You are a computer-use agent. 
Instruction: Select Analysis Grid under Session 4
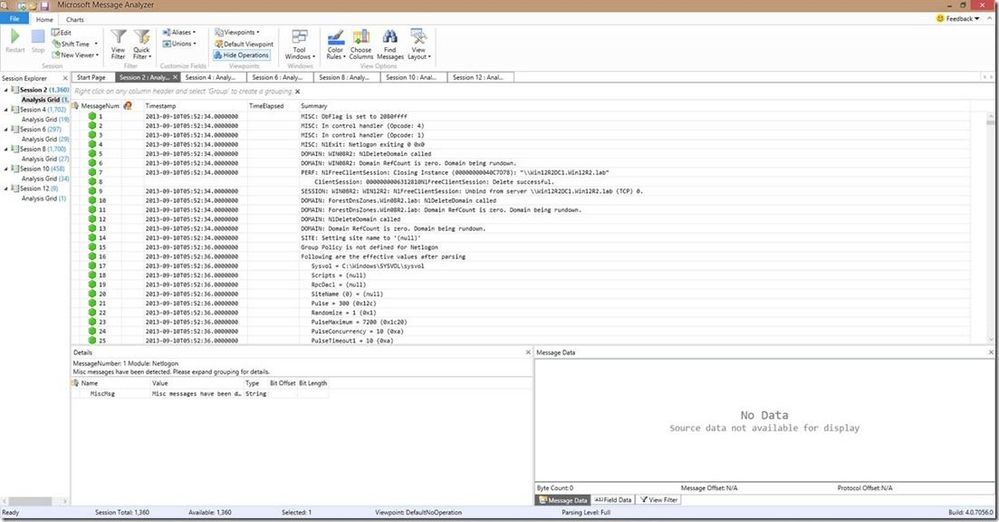[x=45, y=119]
